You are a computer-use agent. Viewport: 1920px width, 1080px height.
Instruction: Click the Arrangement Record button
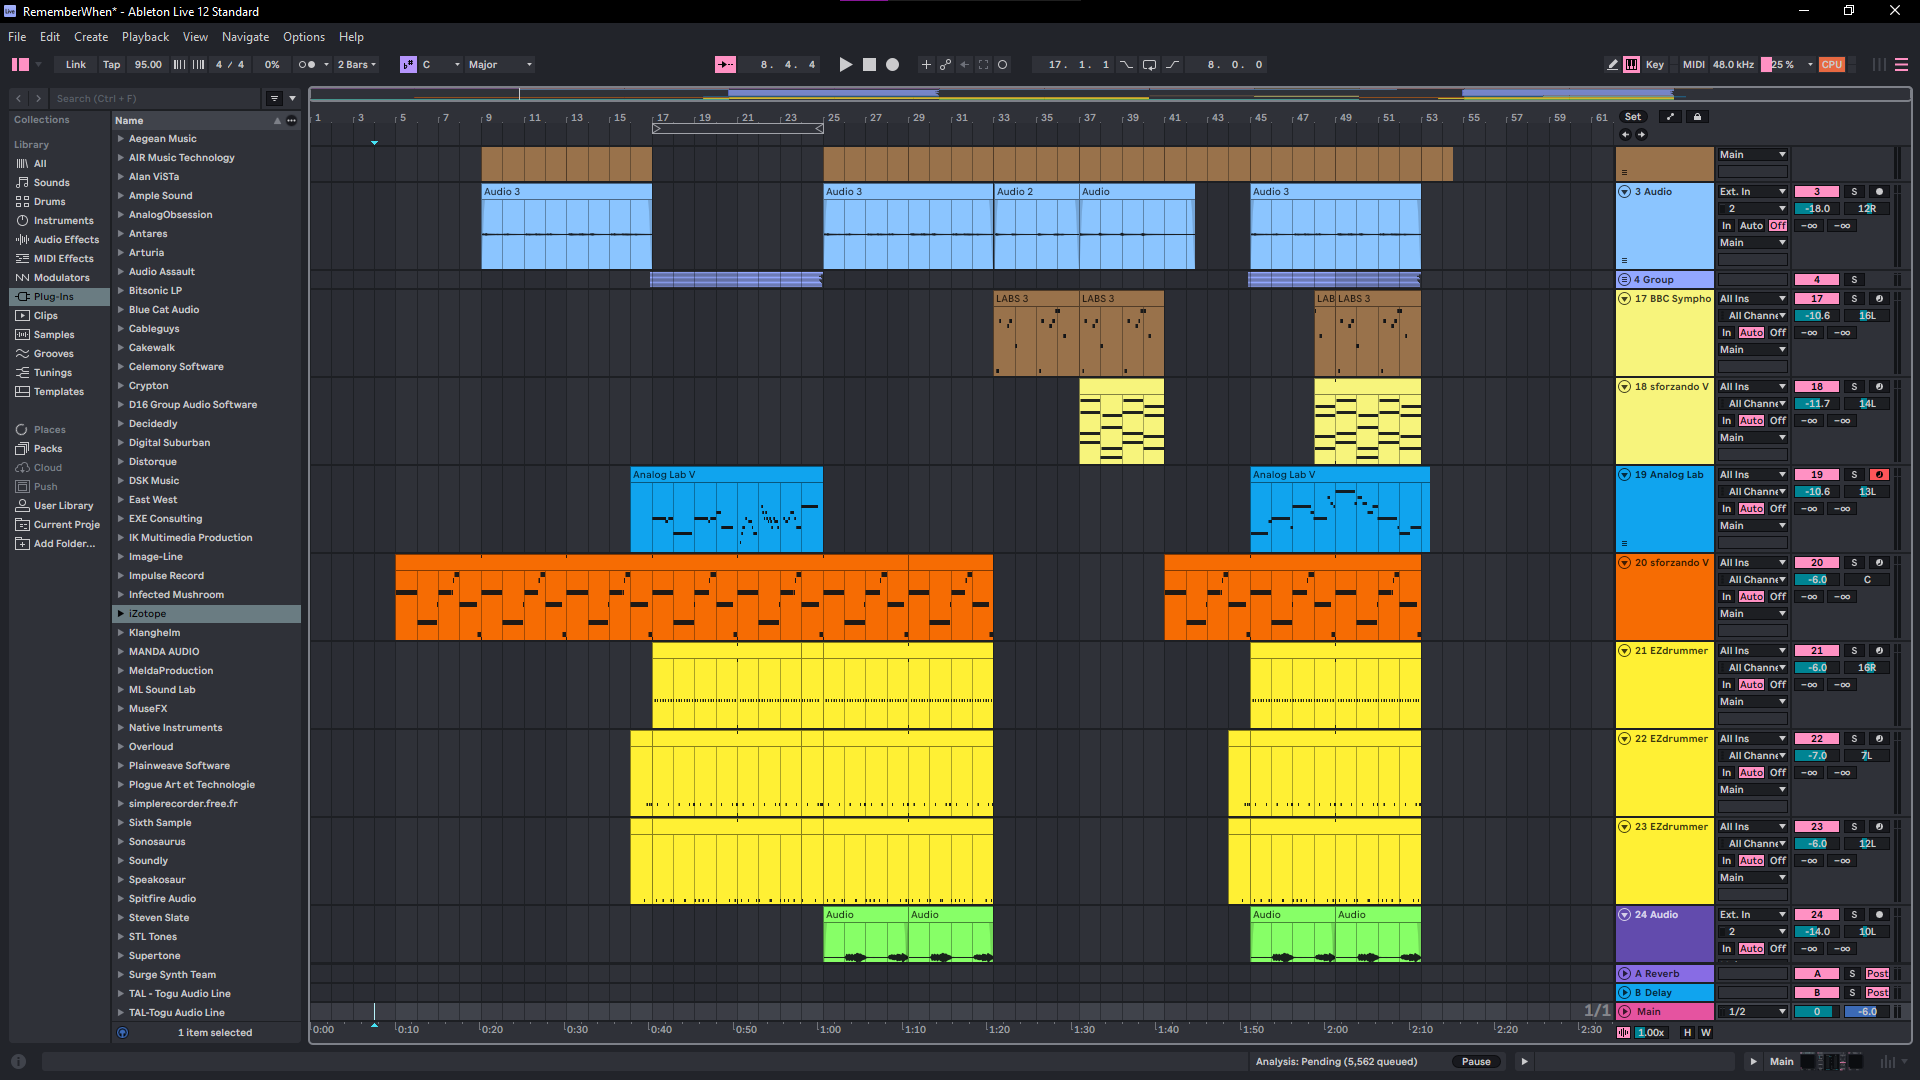click(893, 65)
